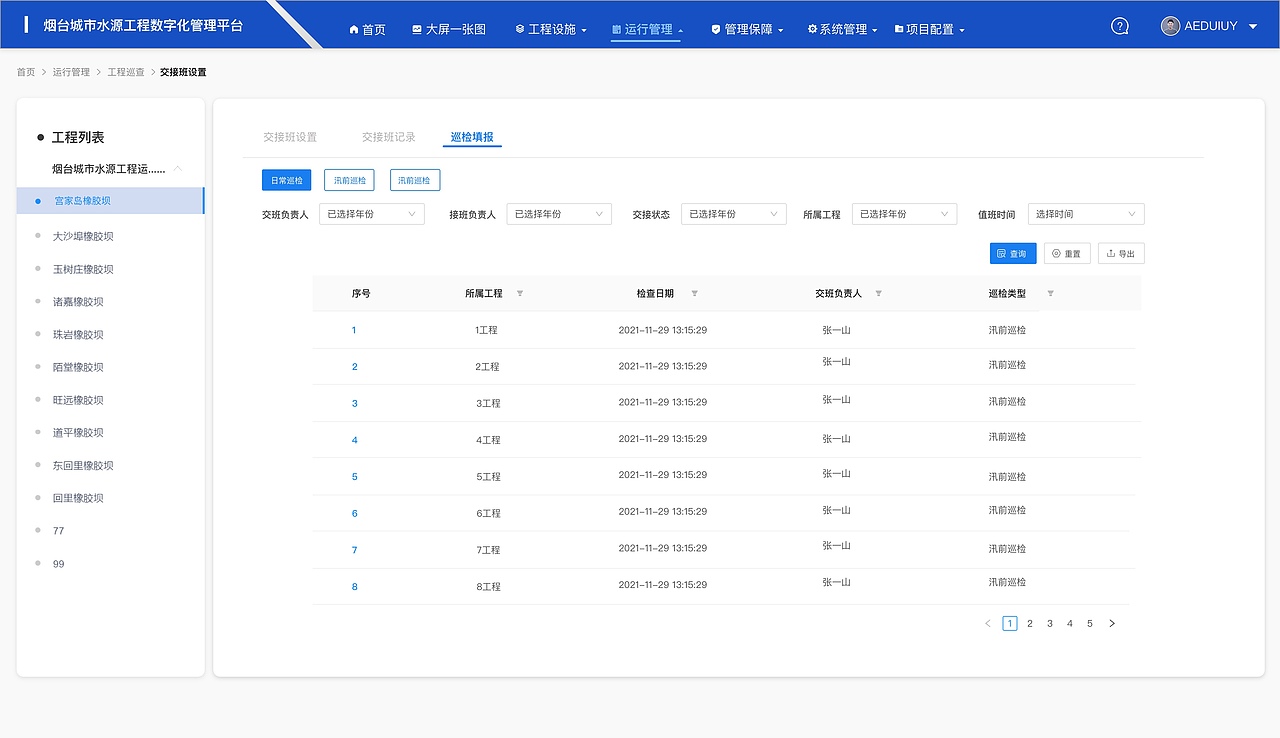Click the 首页 breadcrumb link
Viewport: 1280px width, 738px height.
(26, 72)
